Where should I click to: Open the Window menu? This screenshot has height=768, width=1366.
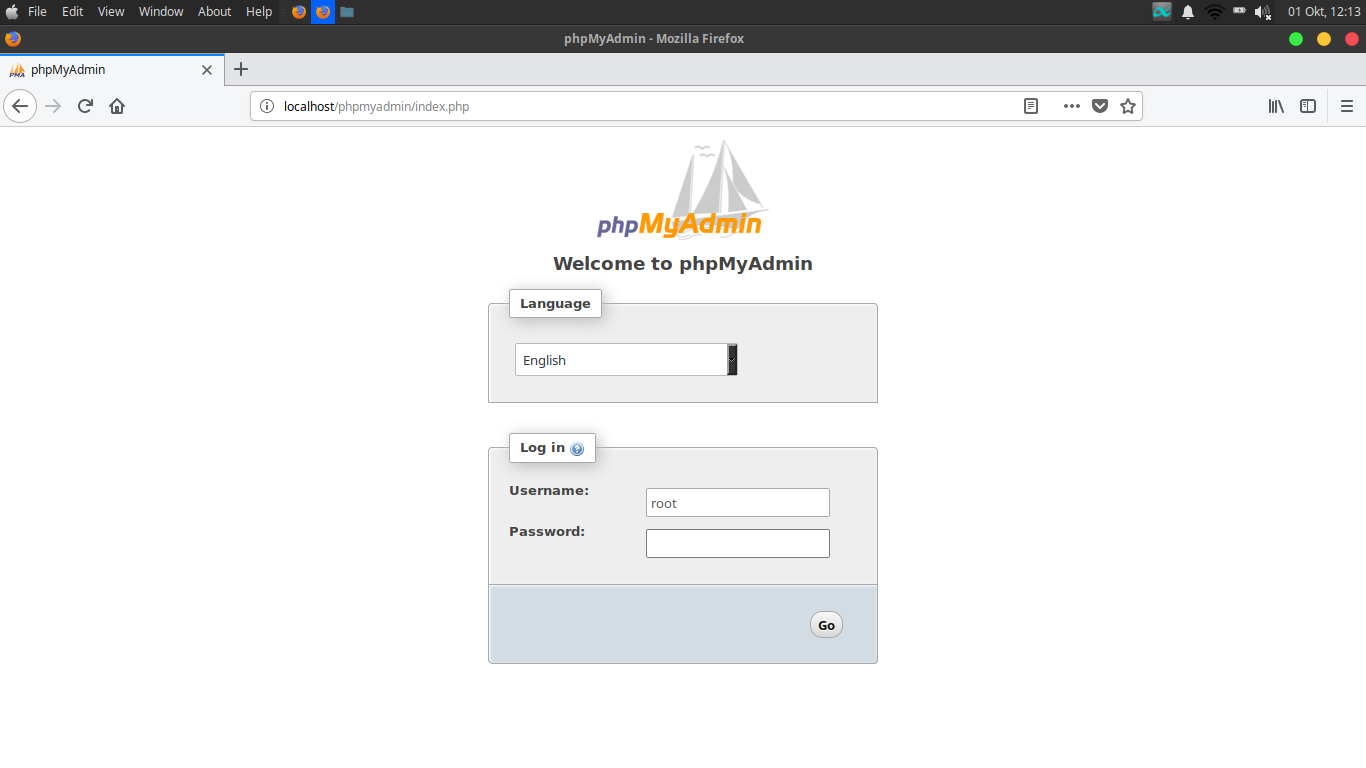tap(161, 12)
